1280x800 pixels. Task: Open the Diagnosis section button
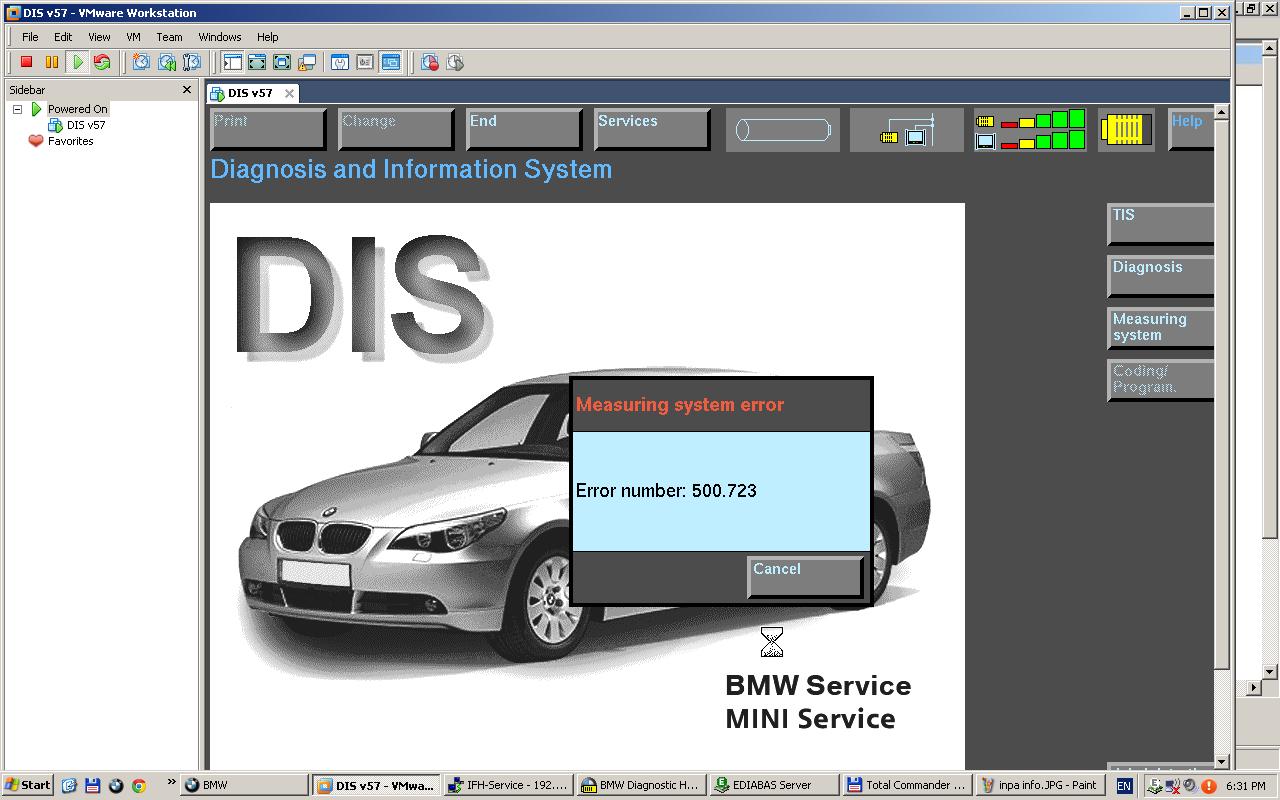(x=1161, y=277)
